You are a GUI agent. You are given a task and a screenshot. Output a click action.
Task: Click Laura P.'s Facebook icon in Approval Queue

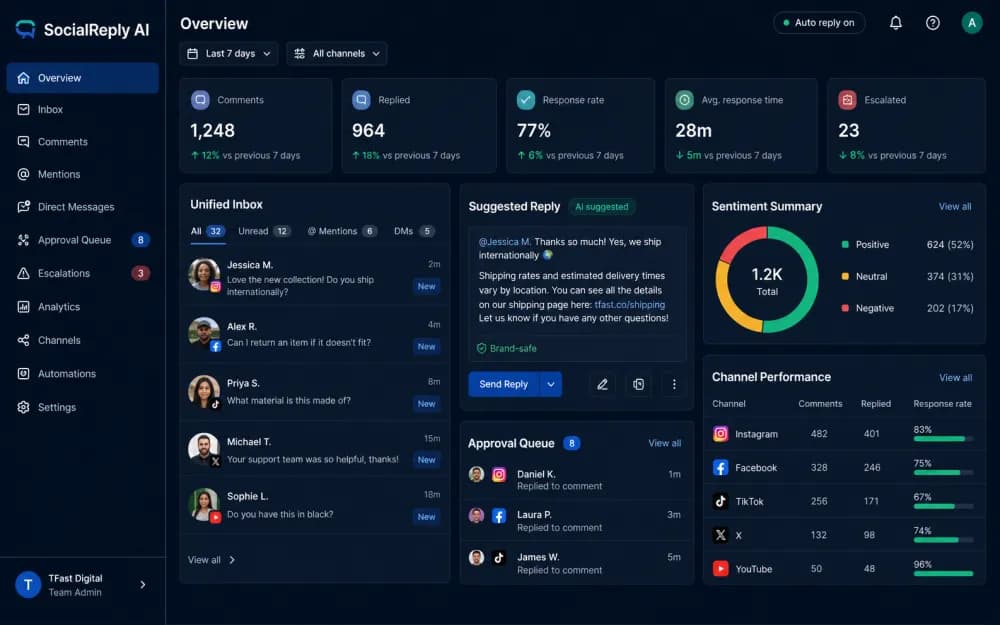point(499,516)
